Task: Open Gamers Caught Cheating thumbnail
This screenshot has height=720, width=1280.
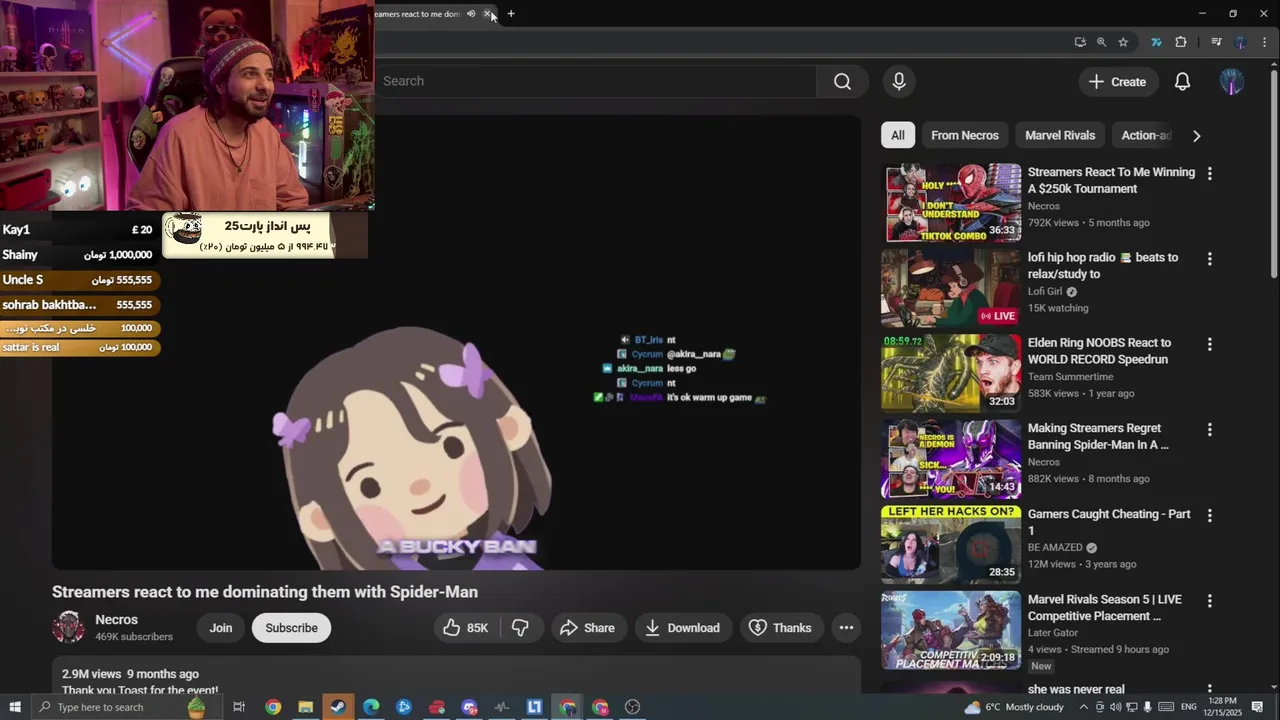Action: [951, 545]
